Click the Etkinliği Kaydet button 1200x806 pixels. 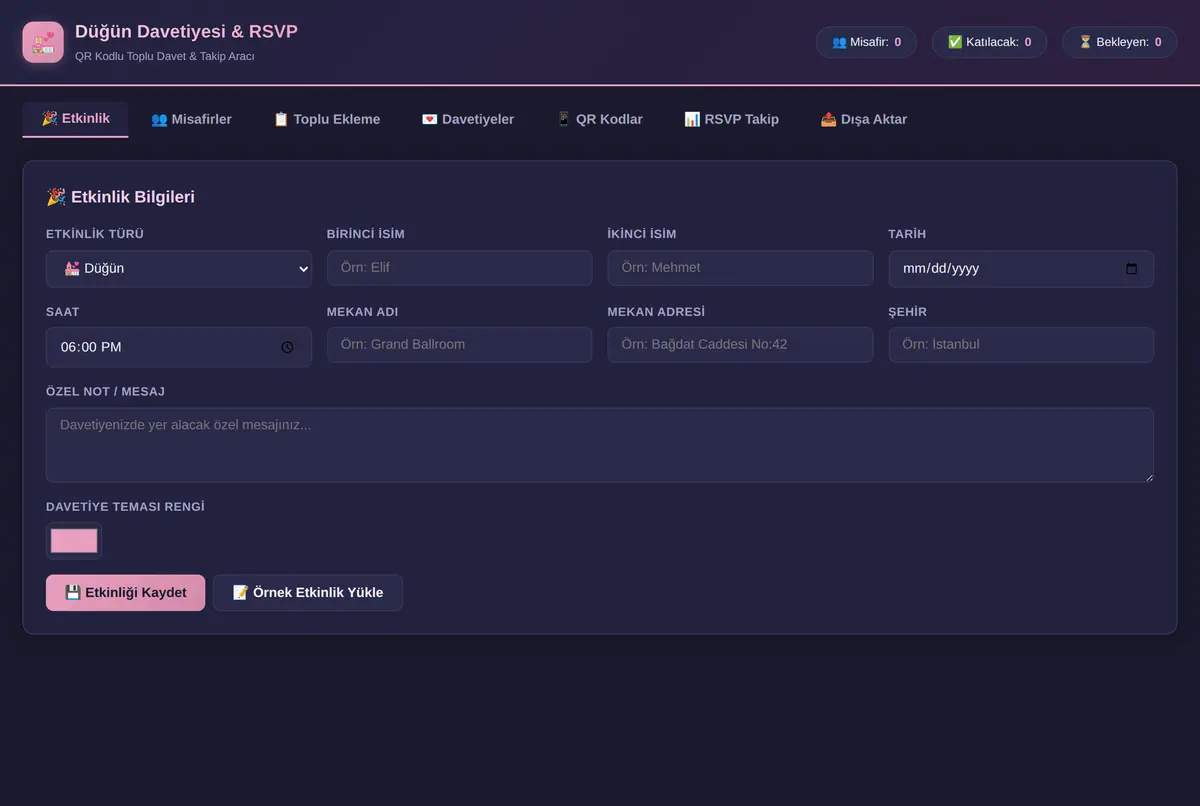pos(125,592)
